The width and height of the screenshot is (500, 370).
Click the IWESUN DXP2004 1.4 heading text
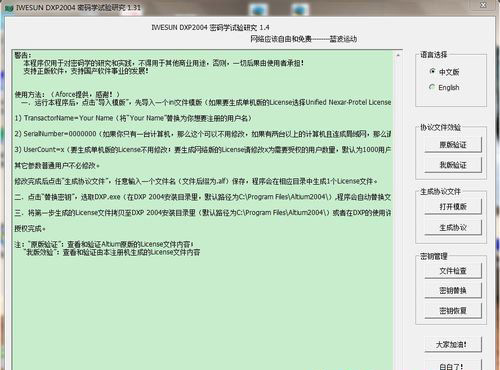[x=210, y=27]
